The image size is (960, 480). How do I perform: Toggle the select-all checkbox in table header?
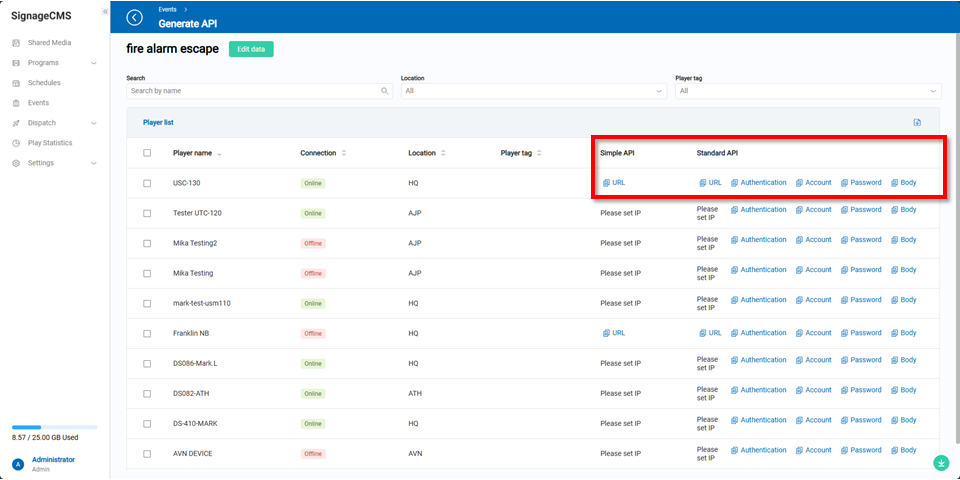pos(147,153)
